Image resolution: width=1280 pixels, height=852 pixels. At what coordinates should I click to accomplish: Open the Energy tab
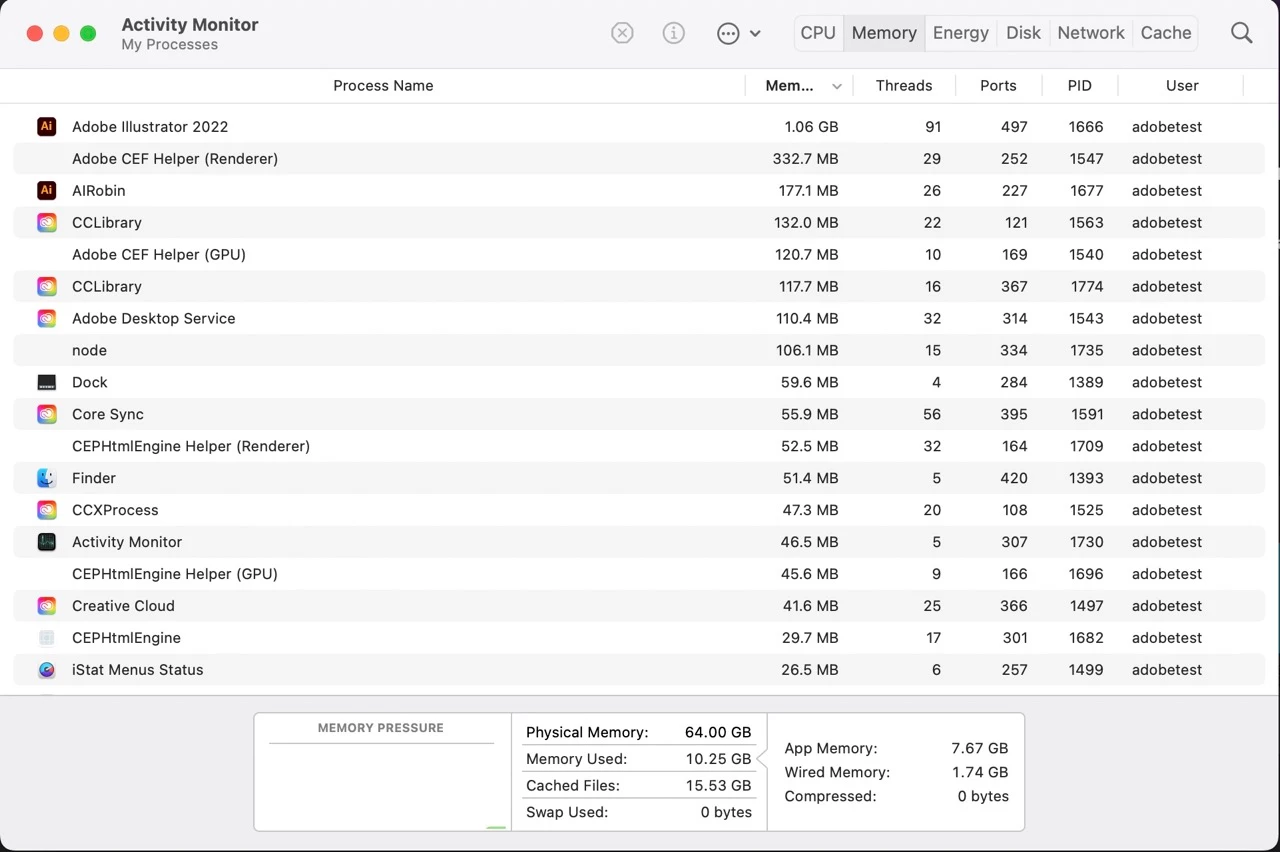pos(961,33)
